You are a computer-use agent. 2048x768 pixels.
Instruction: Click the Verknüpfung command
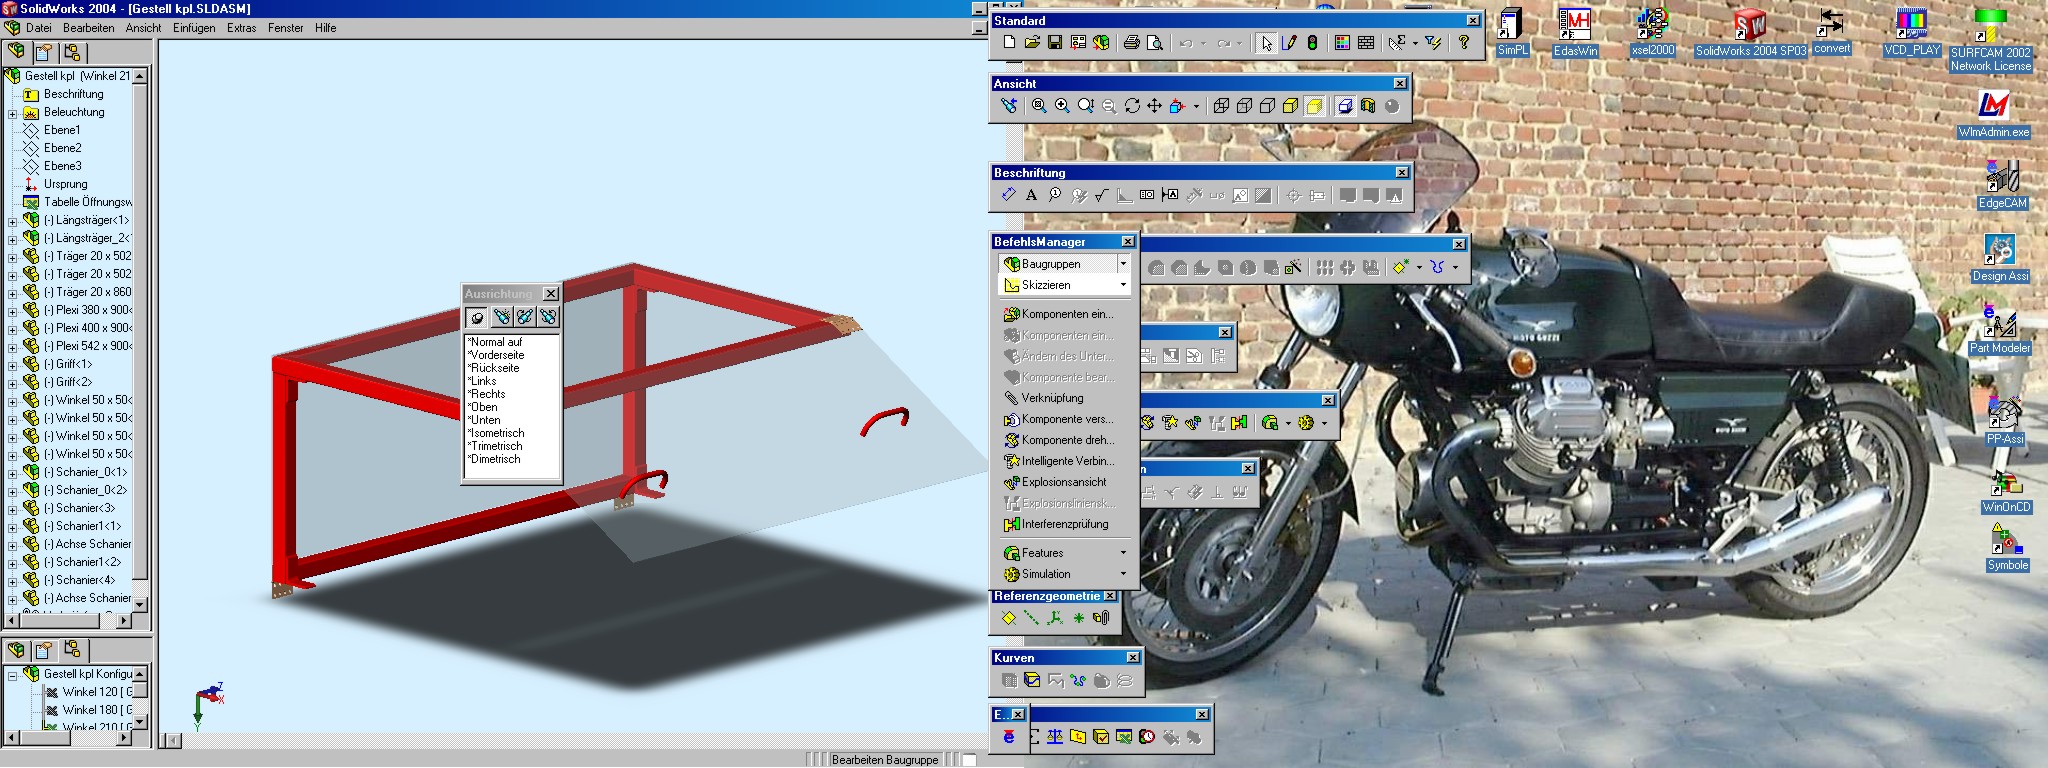1044,398
